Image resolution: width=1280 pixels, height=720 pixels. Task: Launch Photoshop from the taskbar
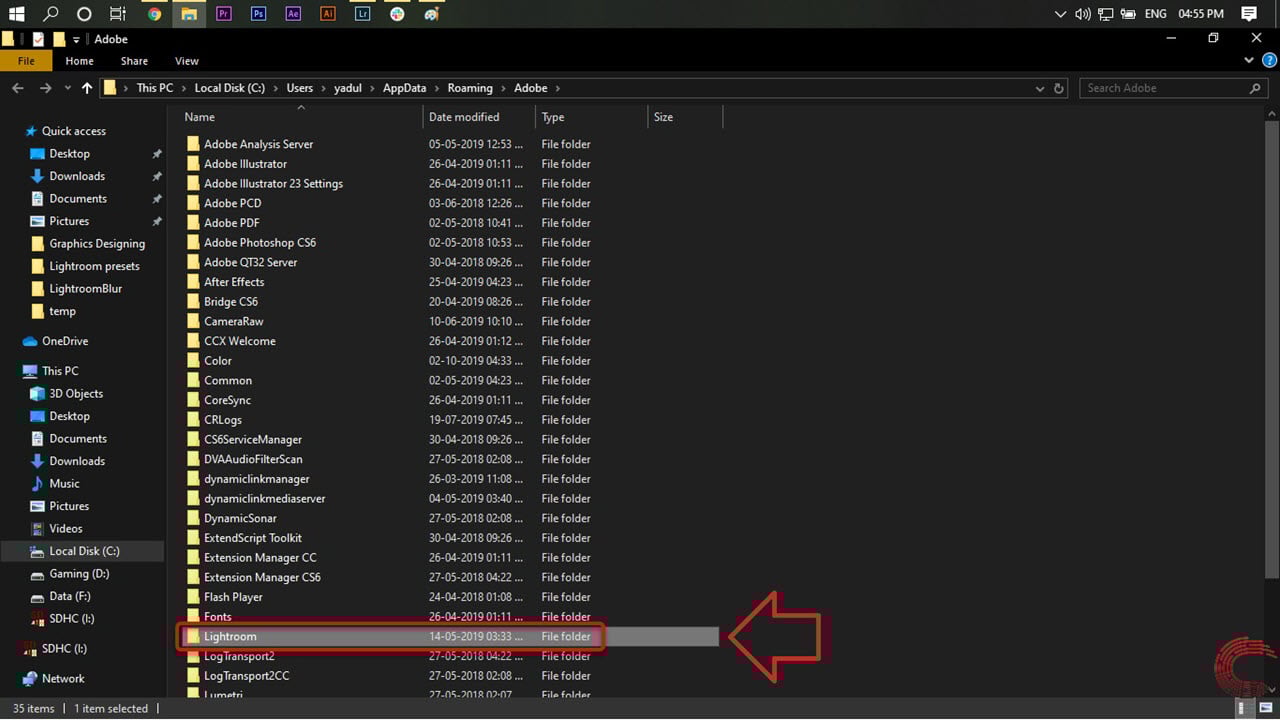(258, 14)
